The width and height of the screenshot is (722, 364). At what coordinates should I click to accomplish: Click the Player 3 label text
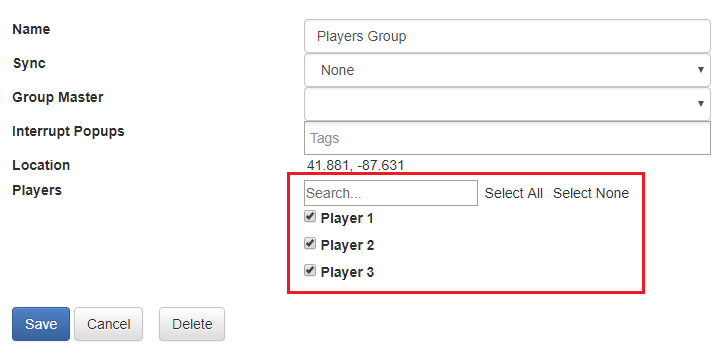click(347, 272)
